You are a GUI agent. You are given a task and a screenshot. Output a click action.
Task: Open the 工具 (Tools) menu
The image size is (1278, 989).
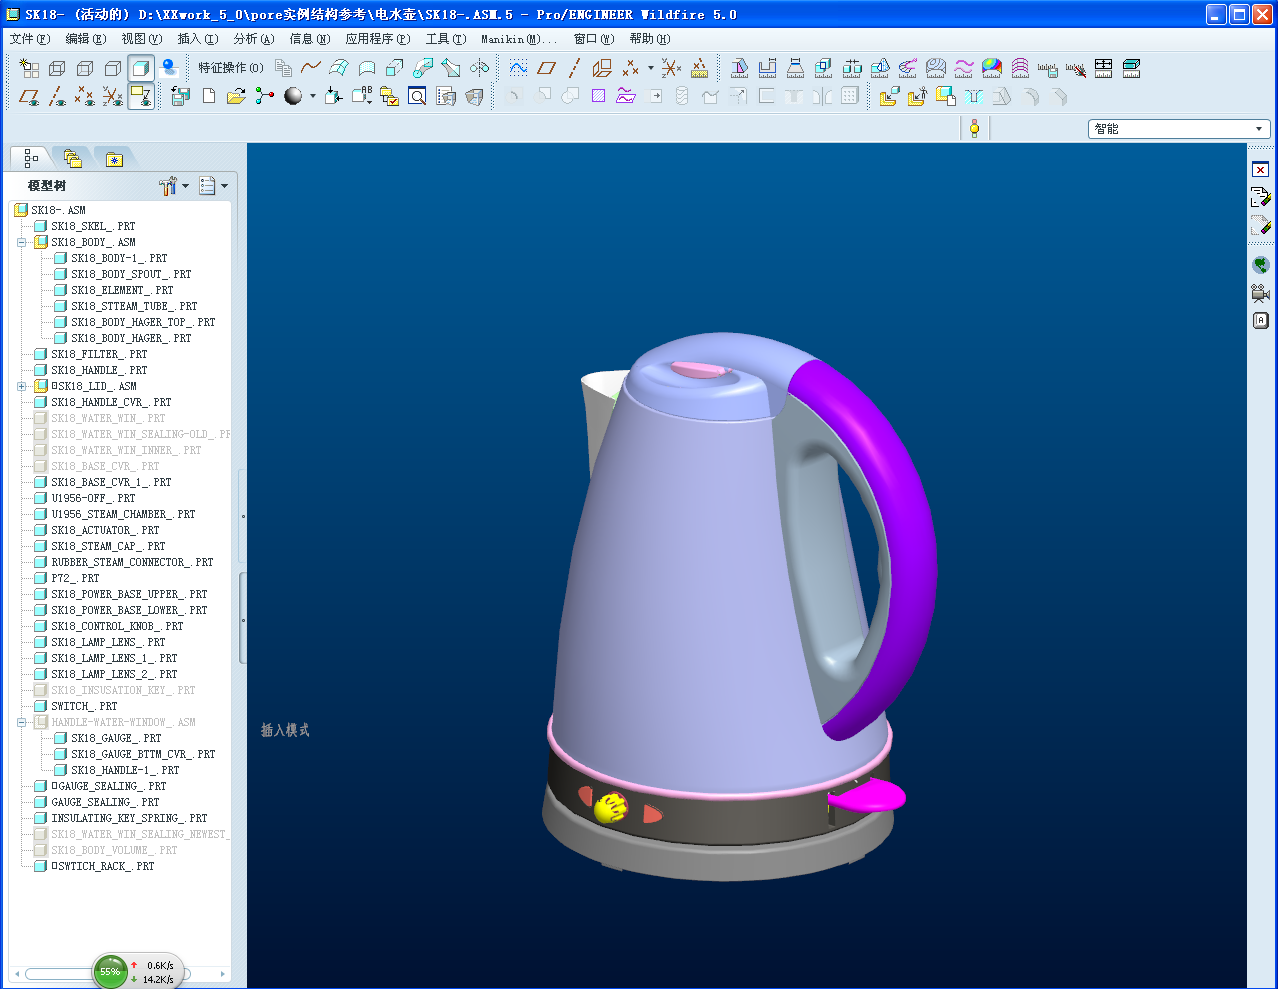tap(445, 39)
